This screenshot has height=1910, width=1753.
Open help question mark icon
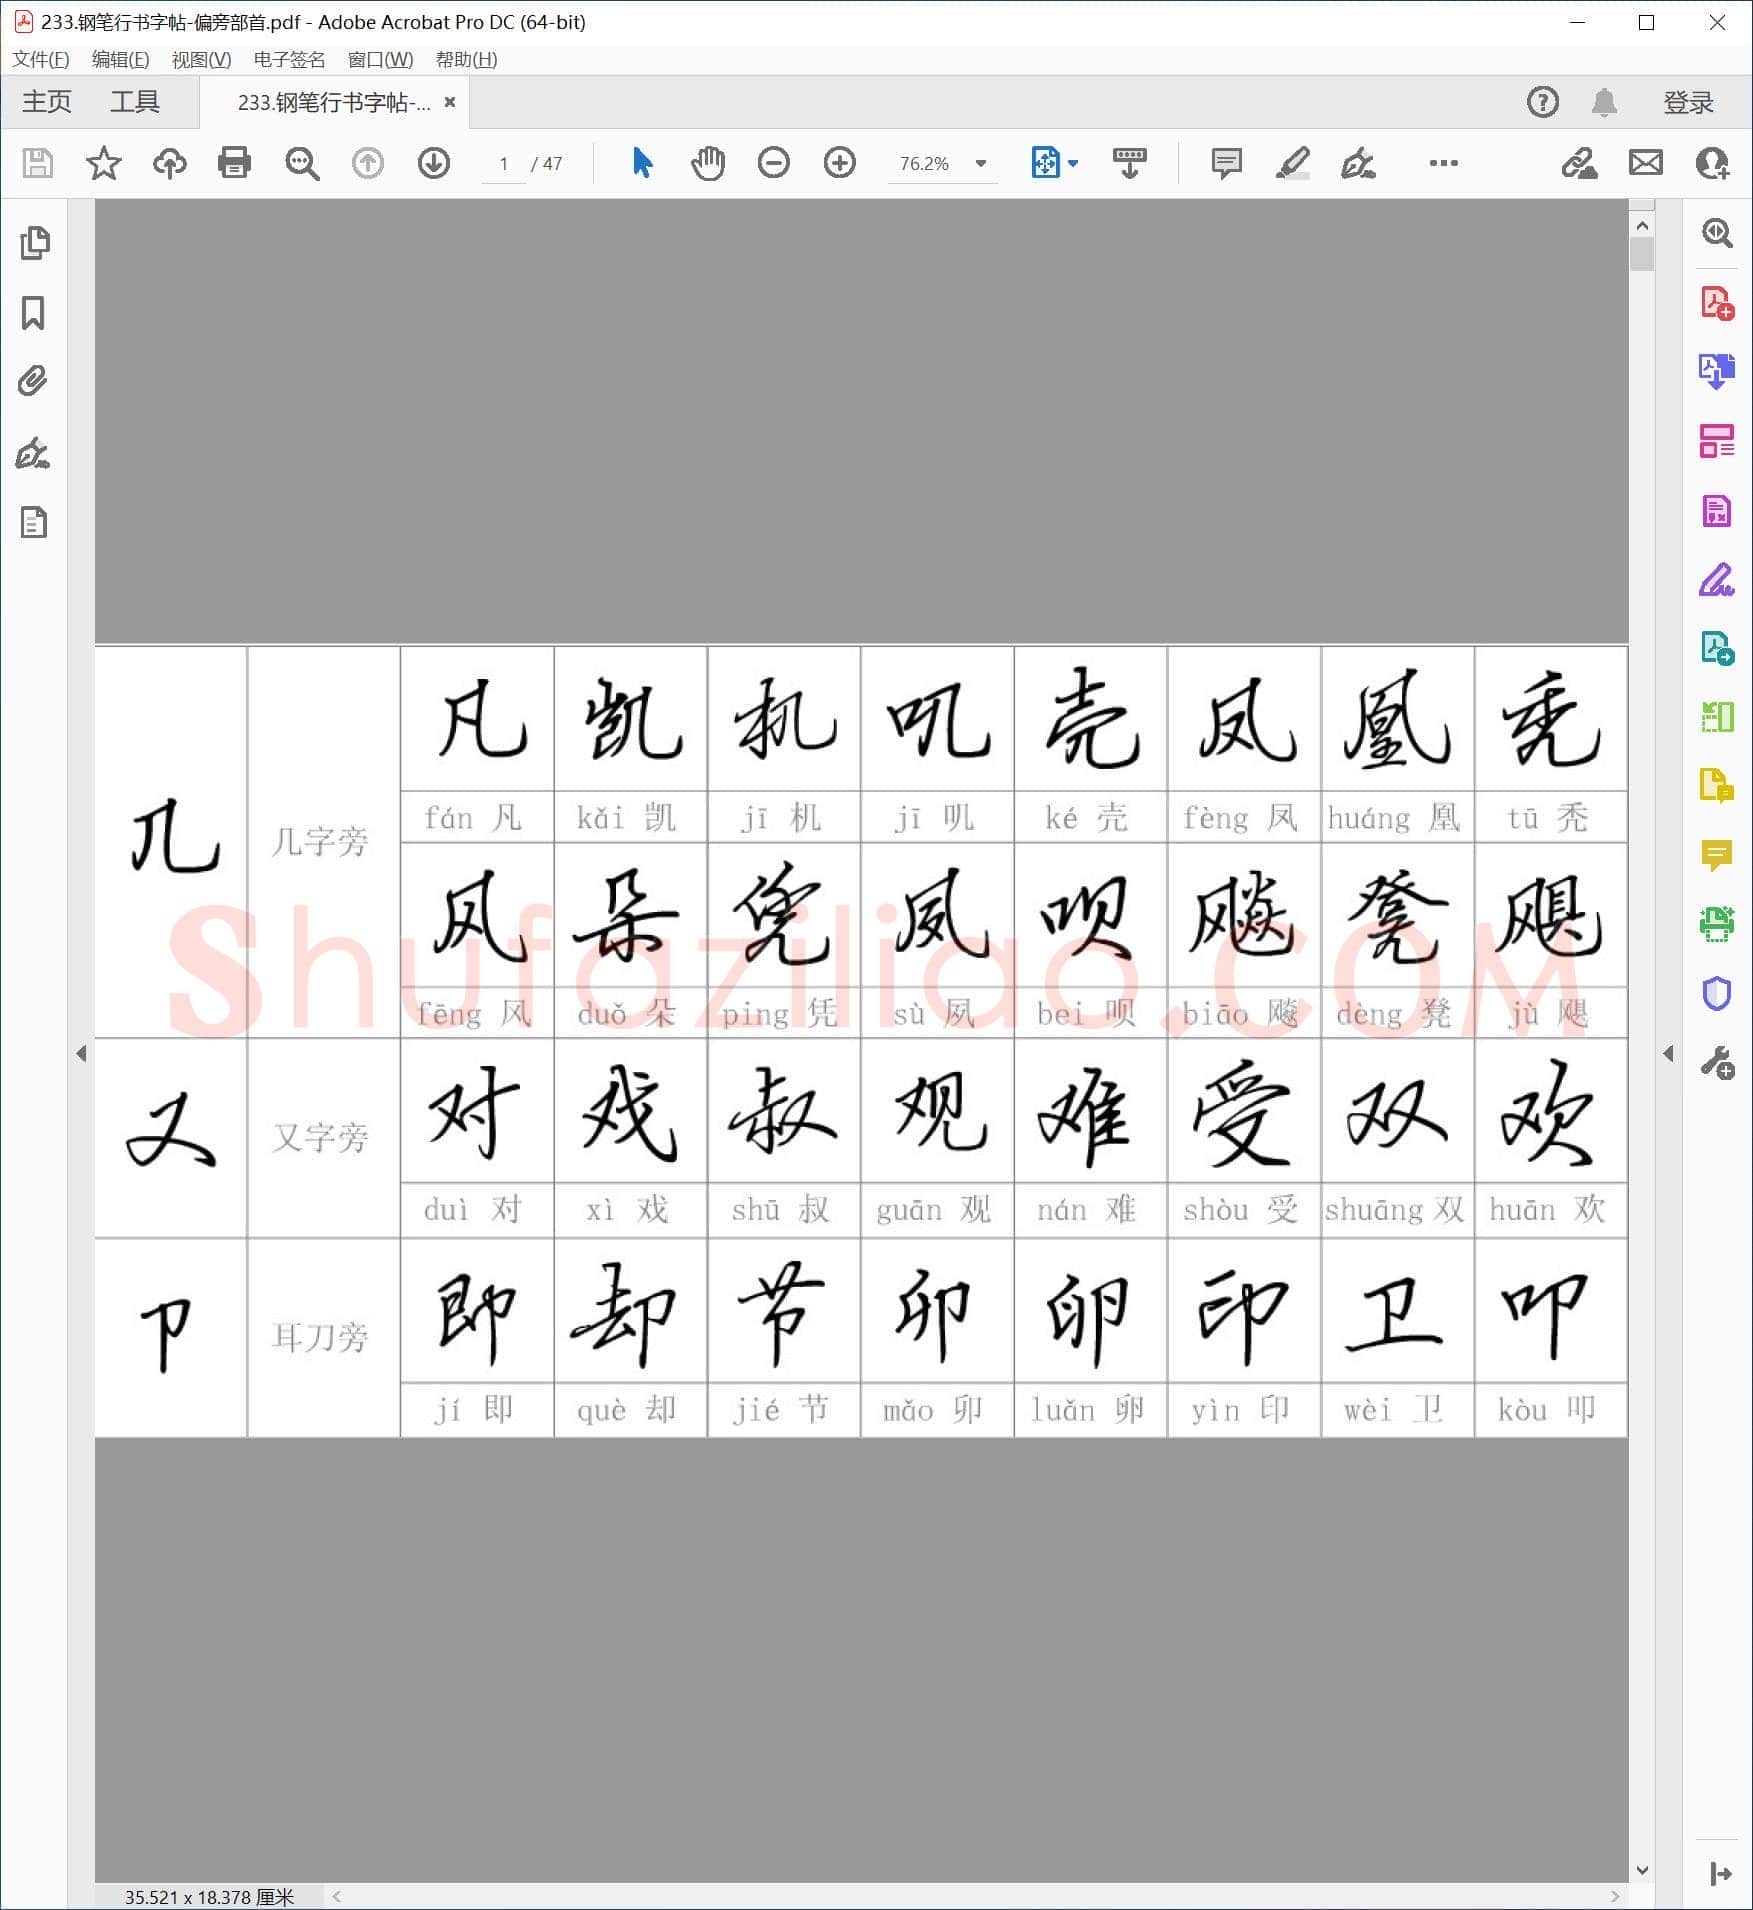pyautogui.click(x=1543, y=102)
